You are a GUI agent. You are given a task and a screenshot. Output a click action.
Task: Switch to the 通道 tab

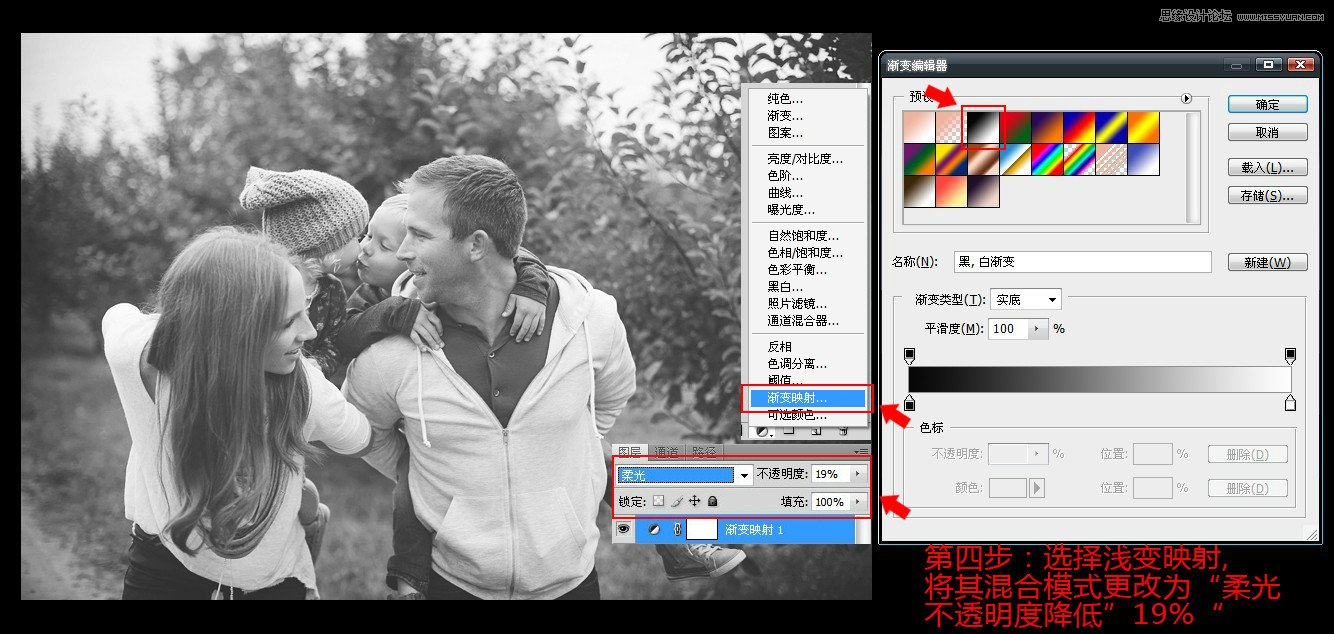click(667, 451)
